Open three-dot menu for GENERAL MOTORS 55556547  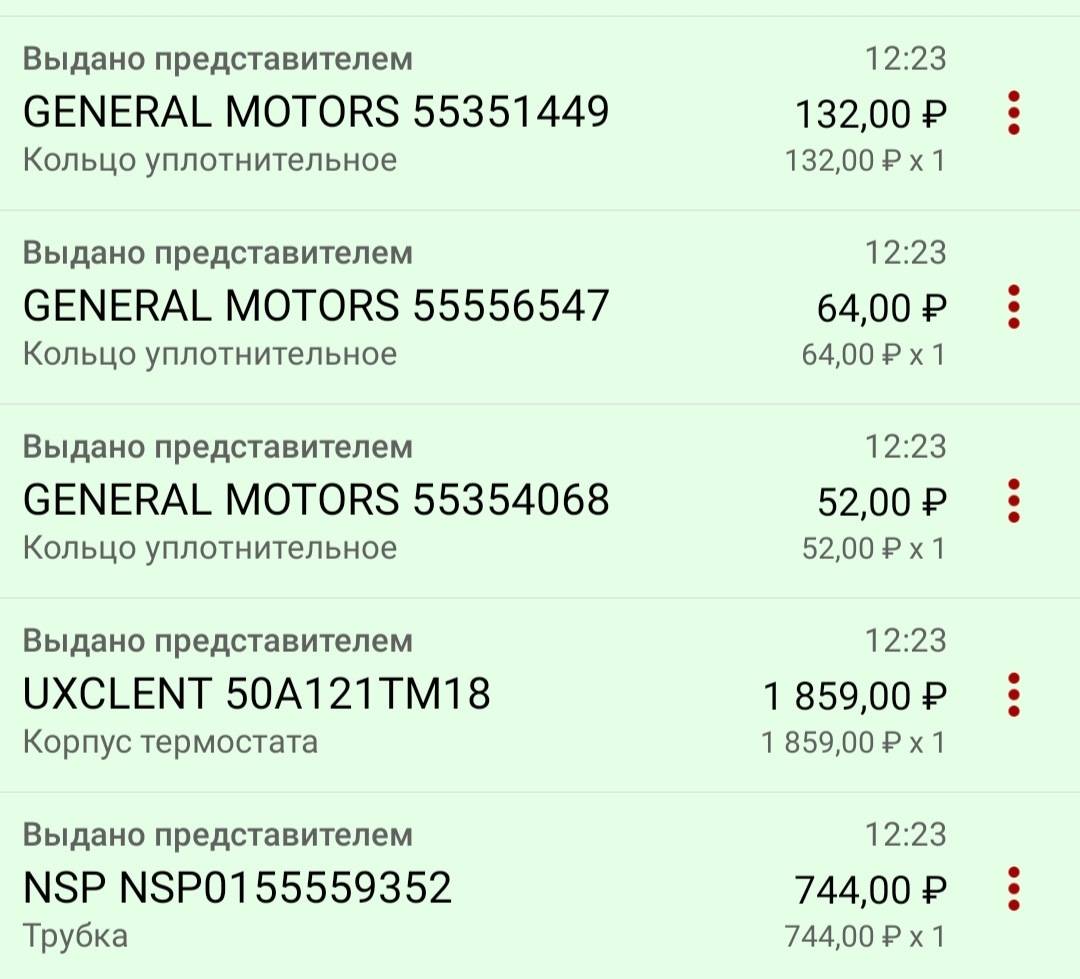[x=1013, y=307]
